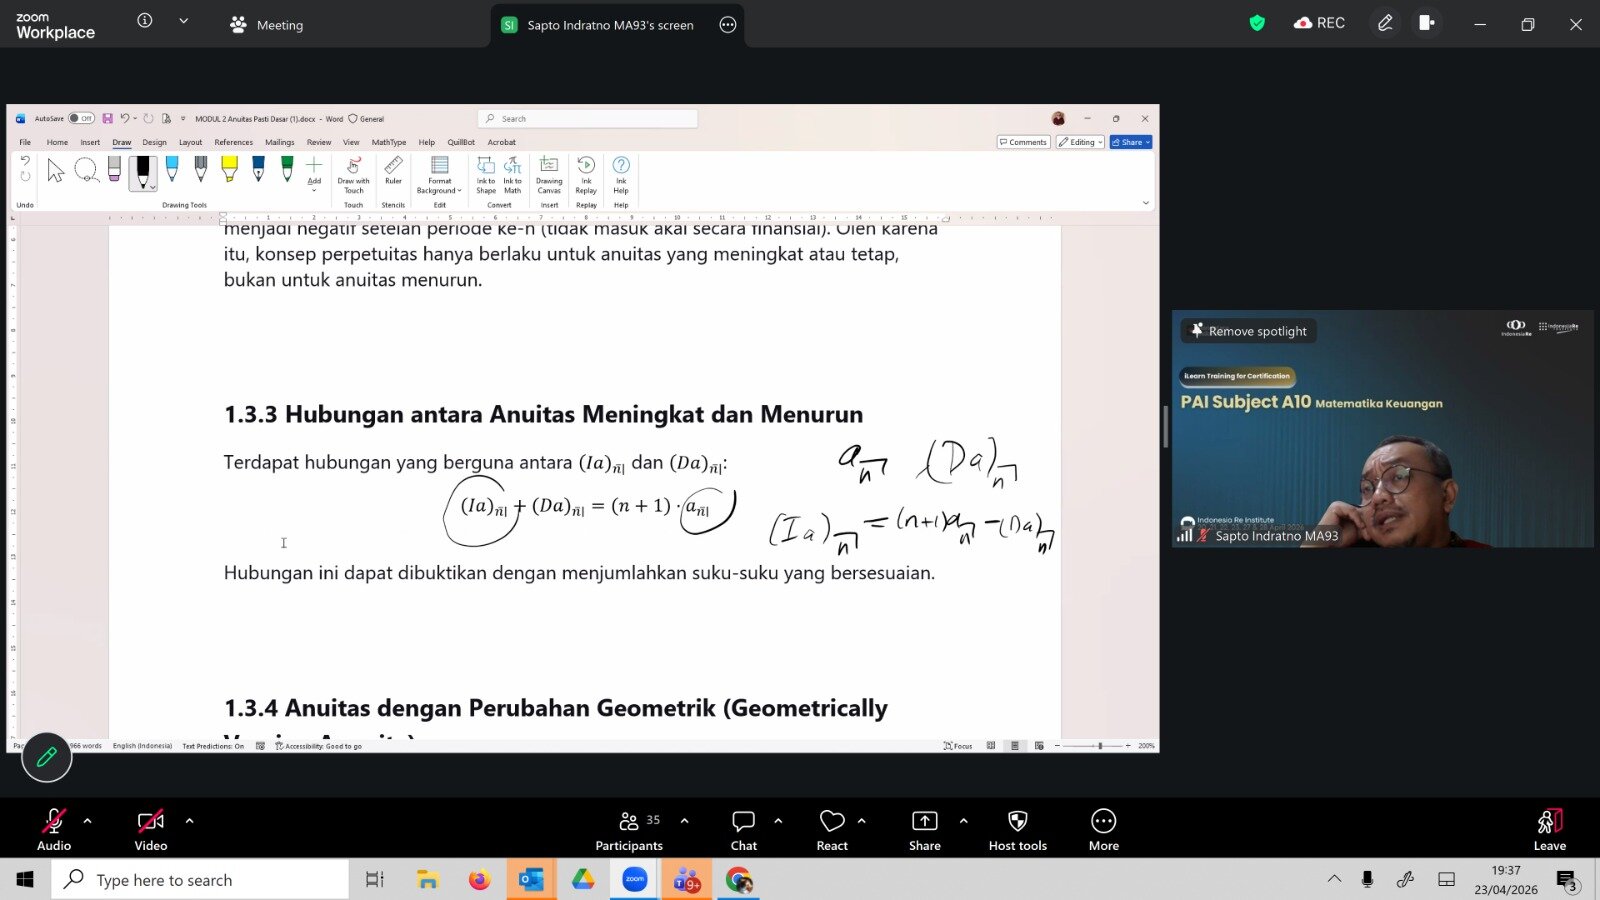This screenshot has width=1600, height=900.
Task: Select the yellow highlighter pen
Action: pyautogui.click(x=229, y=170)
